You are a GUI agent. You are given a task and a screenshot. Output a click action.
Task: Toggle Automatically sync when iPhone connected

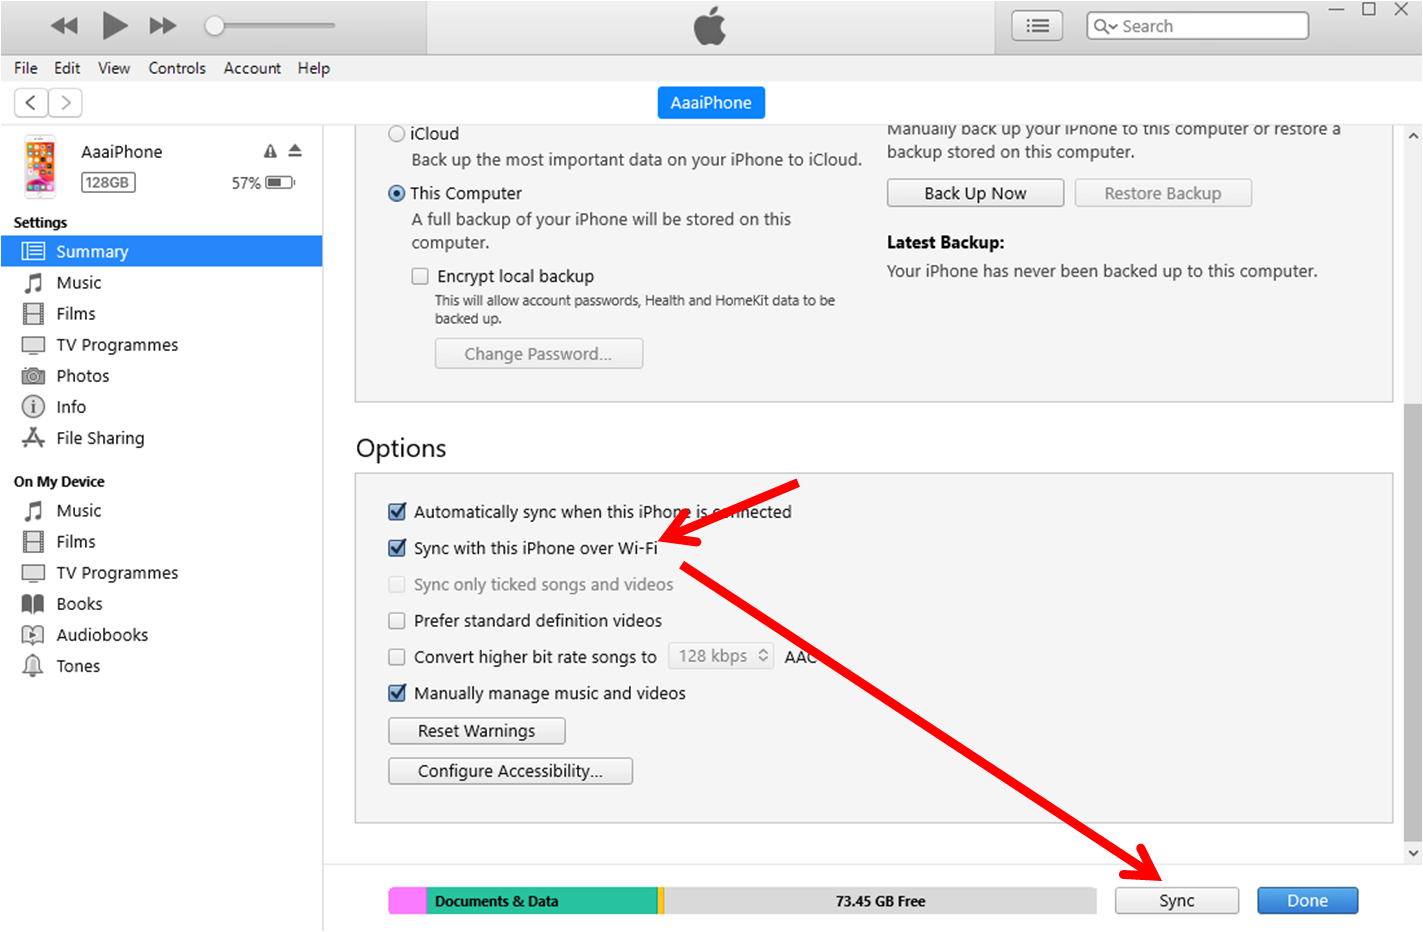pos(397,512)
